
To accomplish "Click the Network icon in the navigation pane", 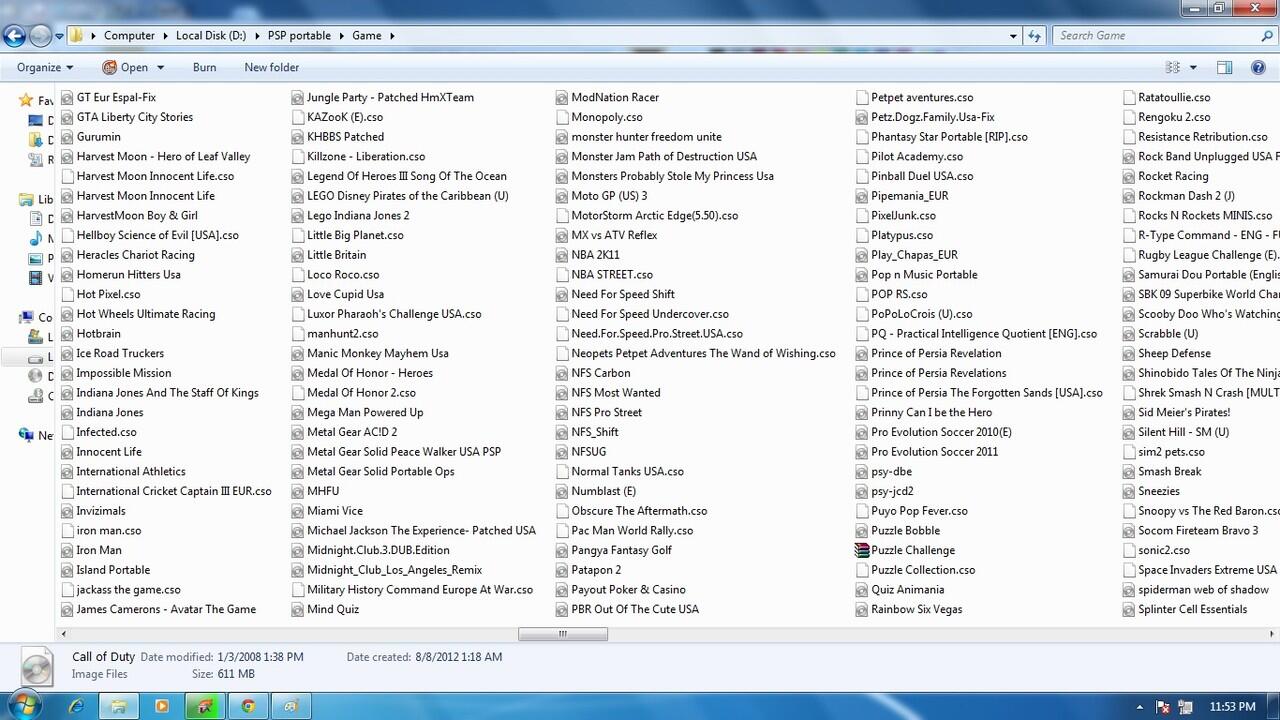I will click(x=27, y=435).
